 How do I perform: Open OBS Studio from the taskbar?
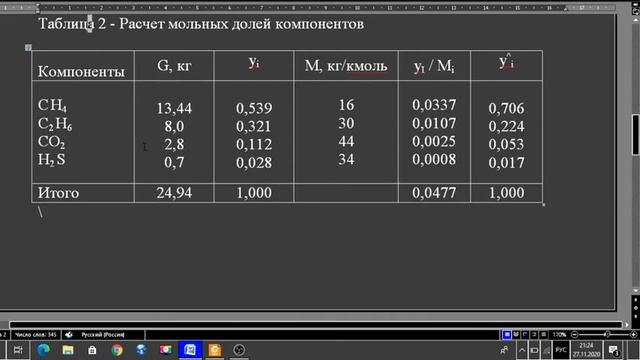tap(239, 350)
